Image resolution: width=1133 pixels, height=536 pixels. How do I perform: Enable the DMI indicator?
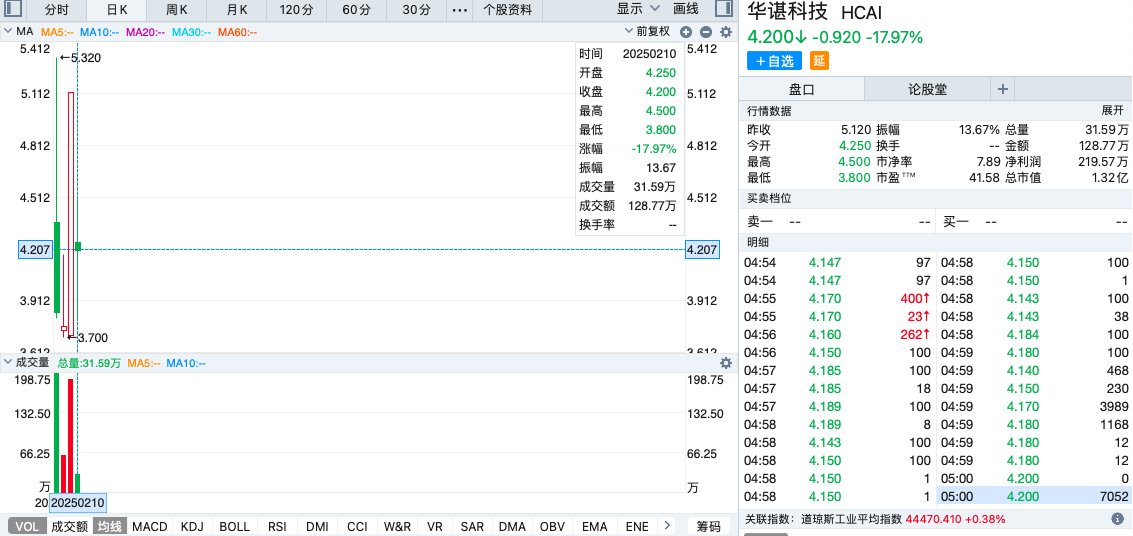pyautogui.click(x=317, y=527)
